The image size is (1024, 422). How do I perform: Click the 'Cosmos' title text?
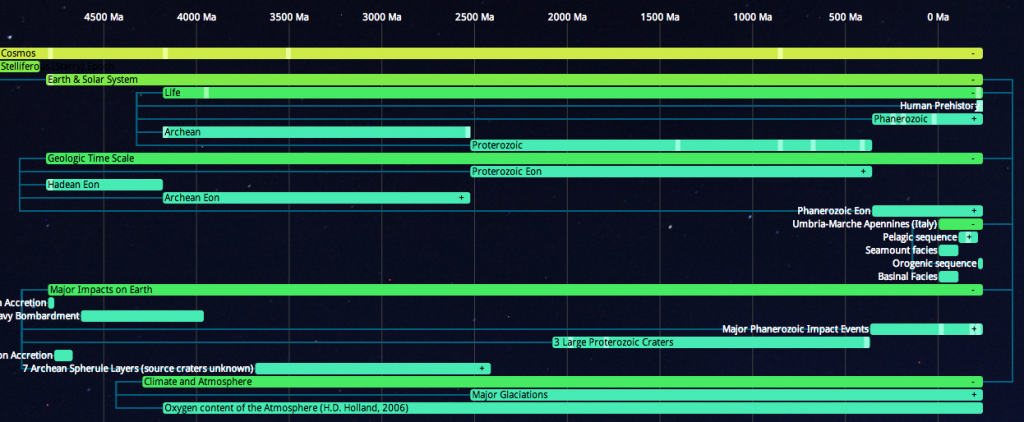(x=18, y=54)
